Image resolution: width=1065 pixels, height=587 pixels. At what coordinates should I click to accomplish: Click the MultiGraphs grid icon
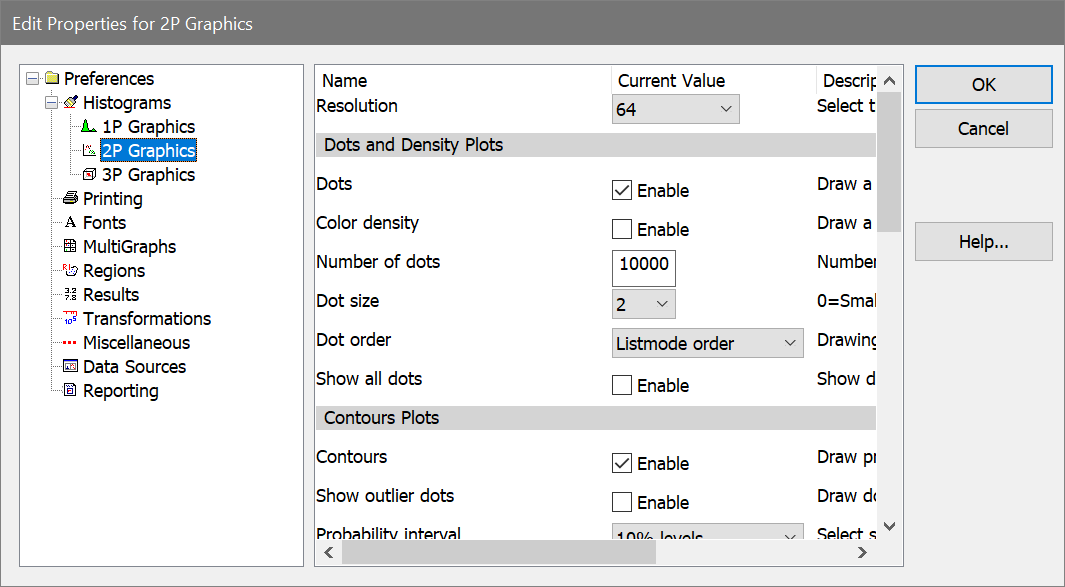[x=70, y=247]
